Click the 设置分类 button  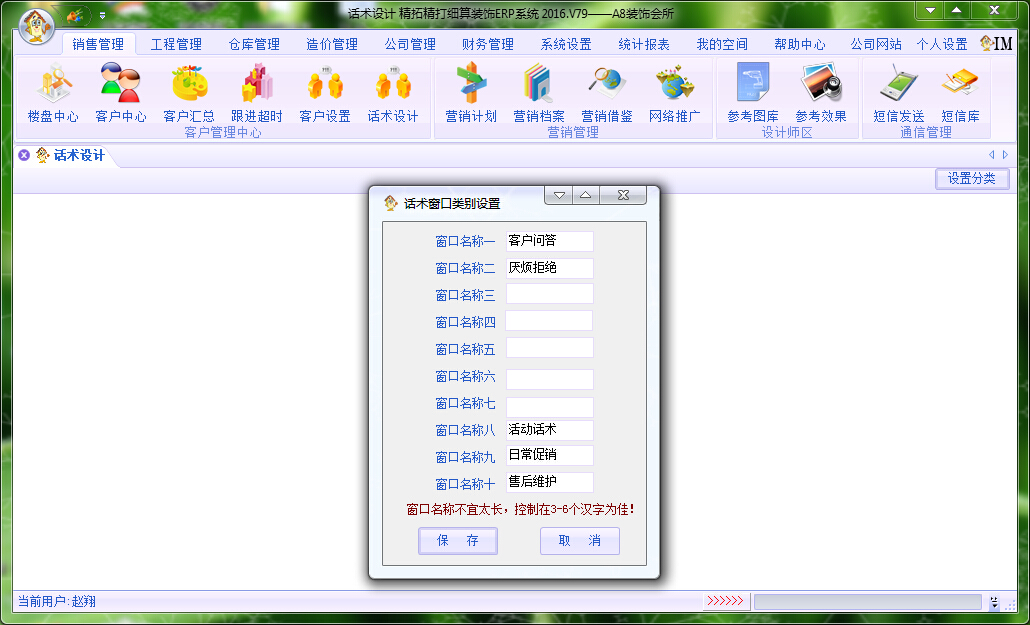(972, 179)
